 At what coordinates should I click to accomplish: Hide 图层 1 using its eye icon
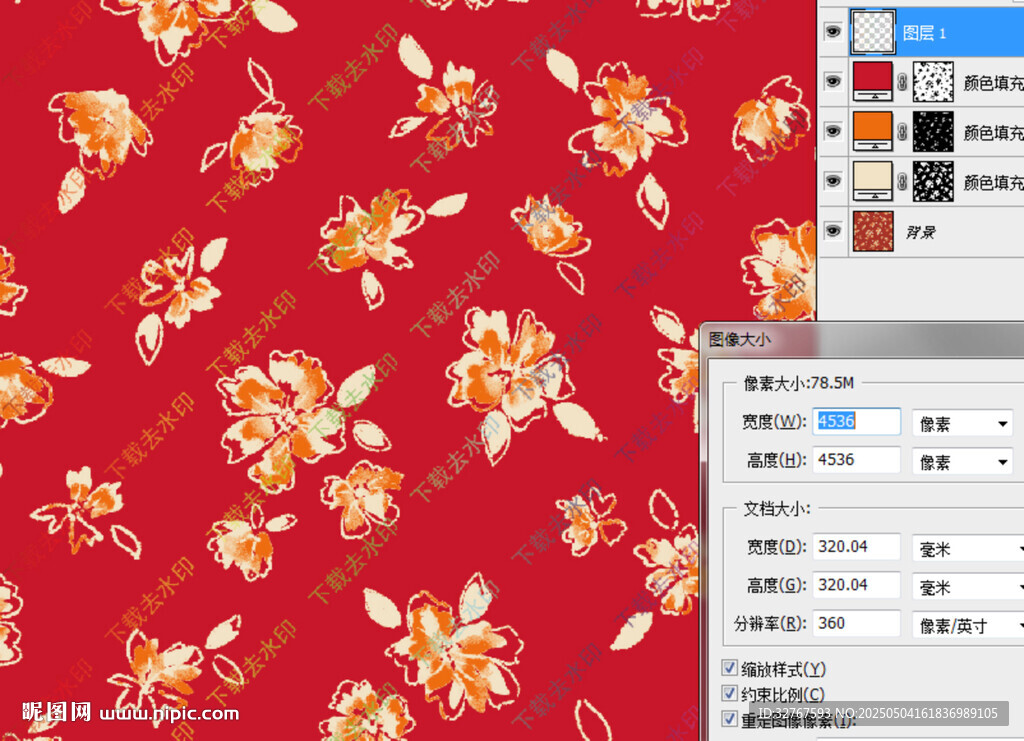click(x=832, y=32)
